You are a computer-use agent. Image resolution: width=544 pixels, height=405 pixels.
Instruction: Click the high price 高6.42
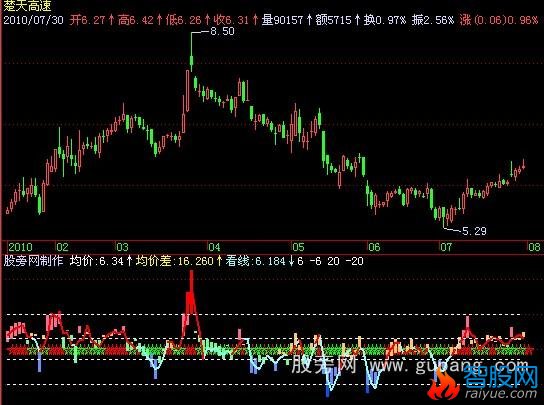135,20
